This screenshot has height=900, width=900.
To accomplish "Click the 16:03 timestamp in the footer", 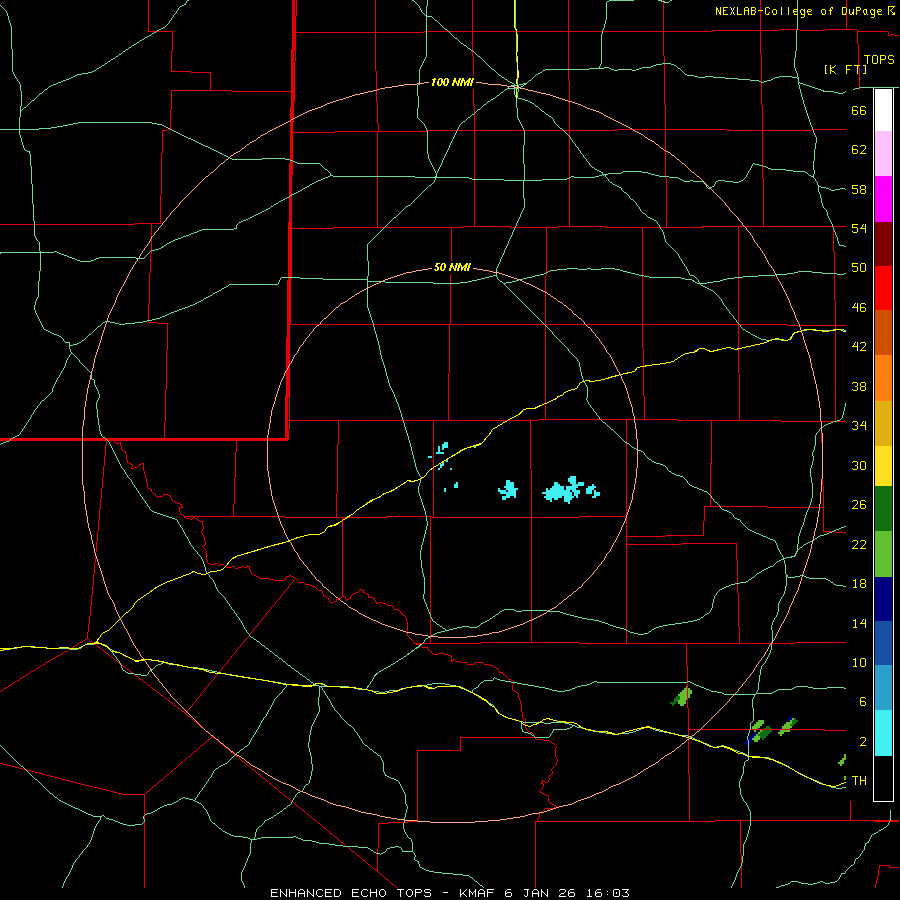I will 608,893.
